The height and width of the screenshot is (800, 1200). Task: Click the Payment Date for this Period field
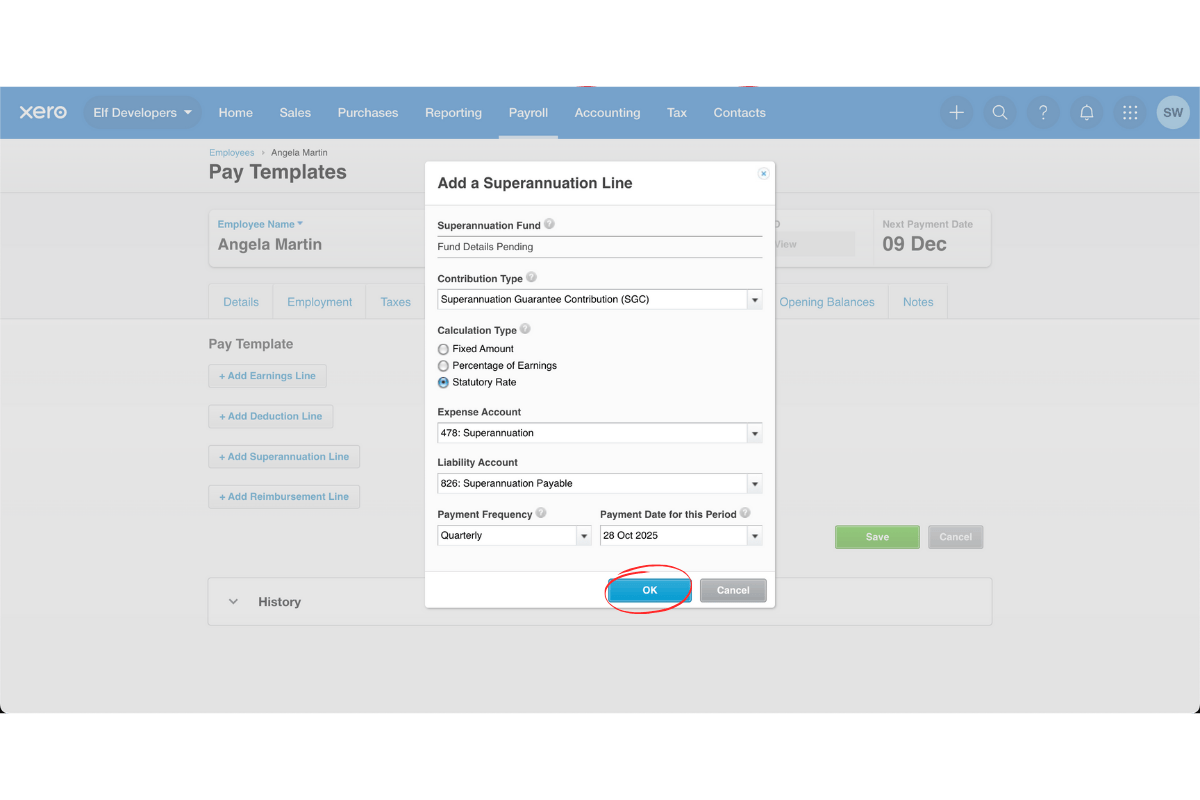(x=672, y=535)
